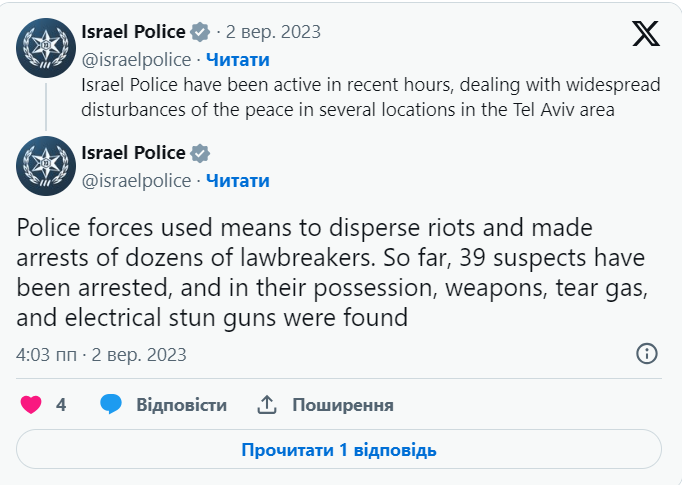Click the blue reply bubble icon
Image resolution: width=682 pixels, height=485 pixels.
point(110,405)
